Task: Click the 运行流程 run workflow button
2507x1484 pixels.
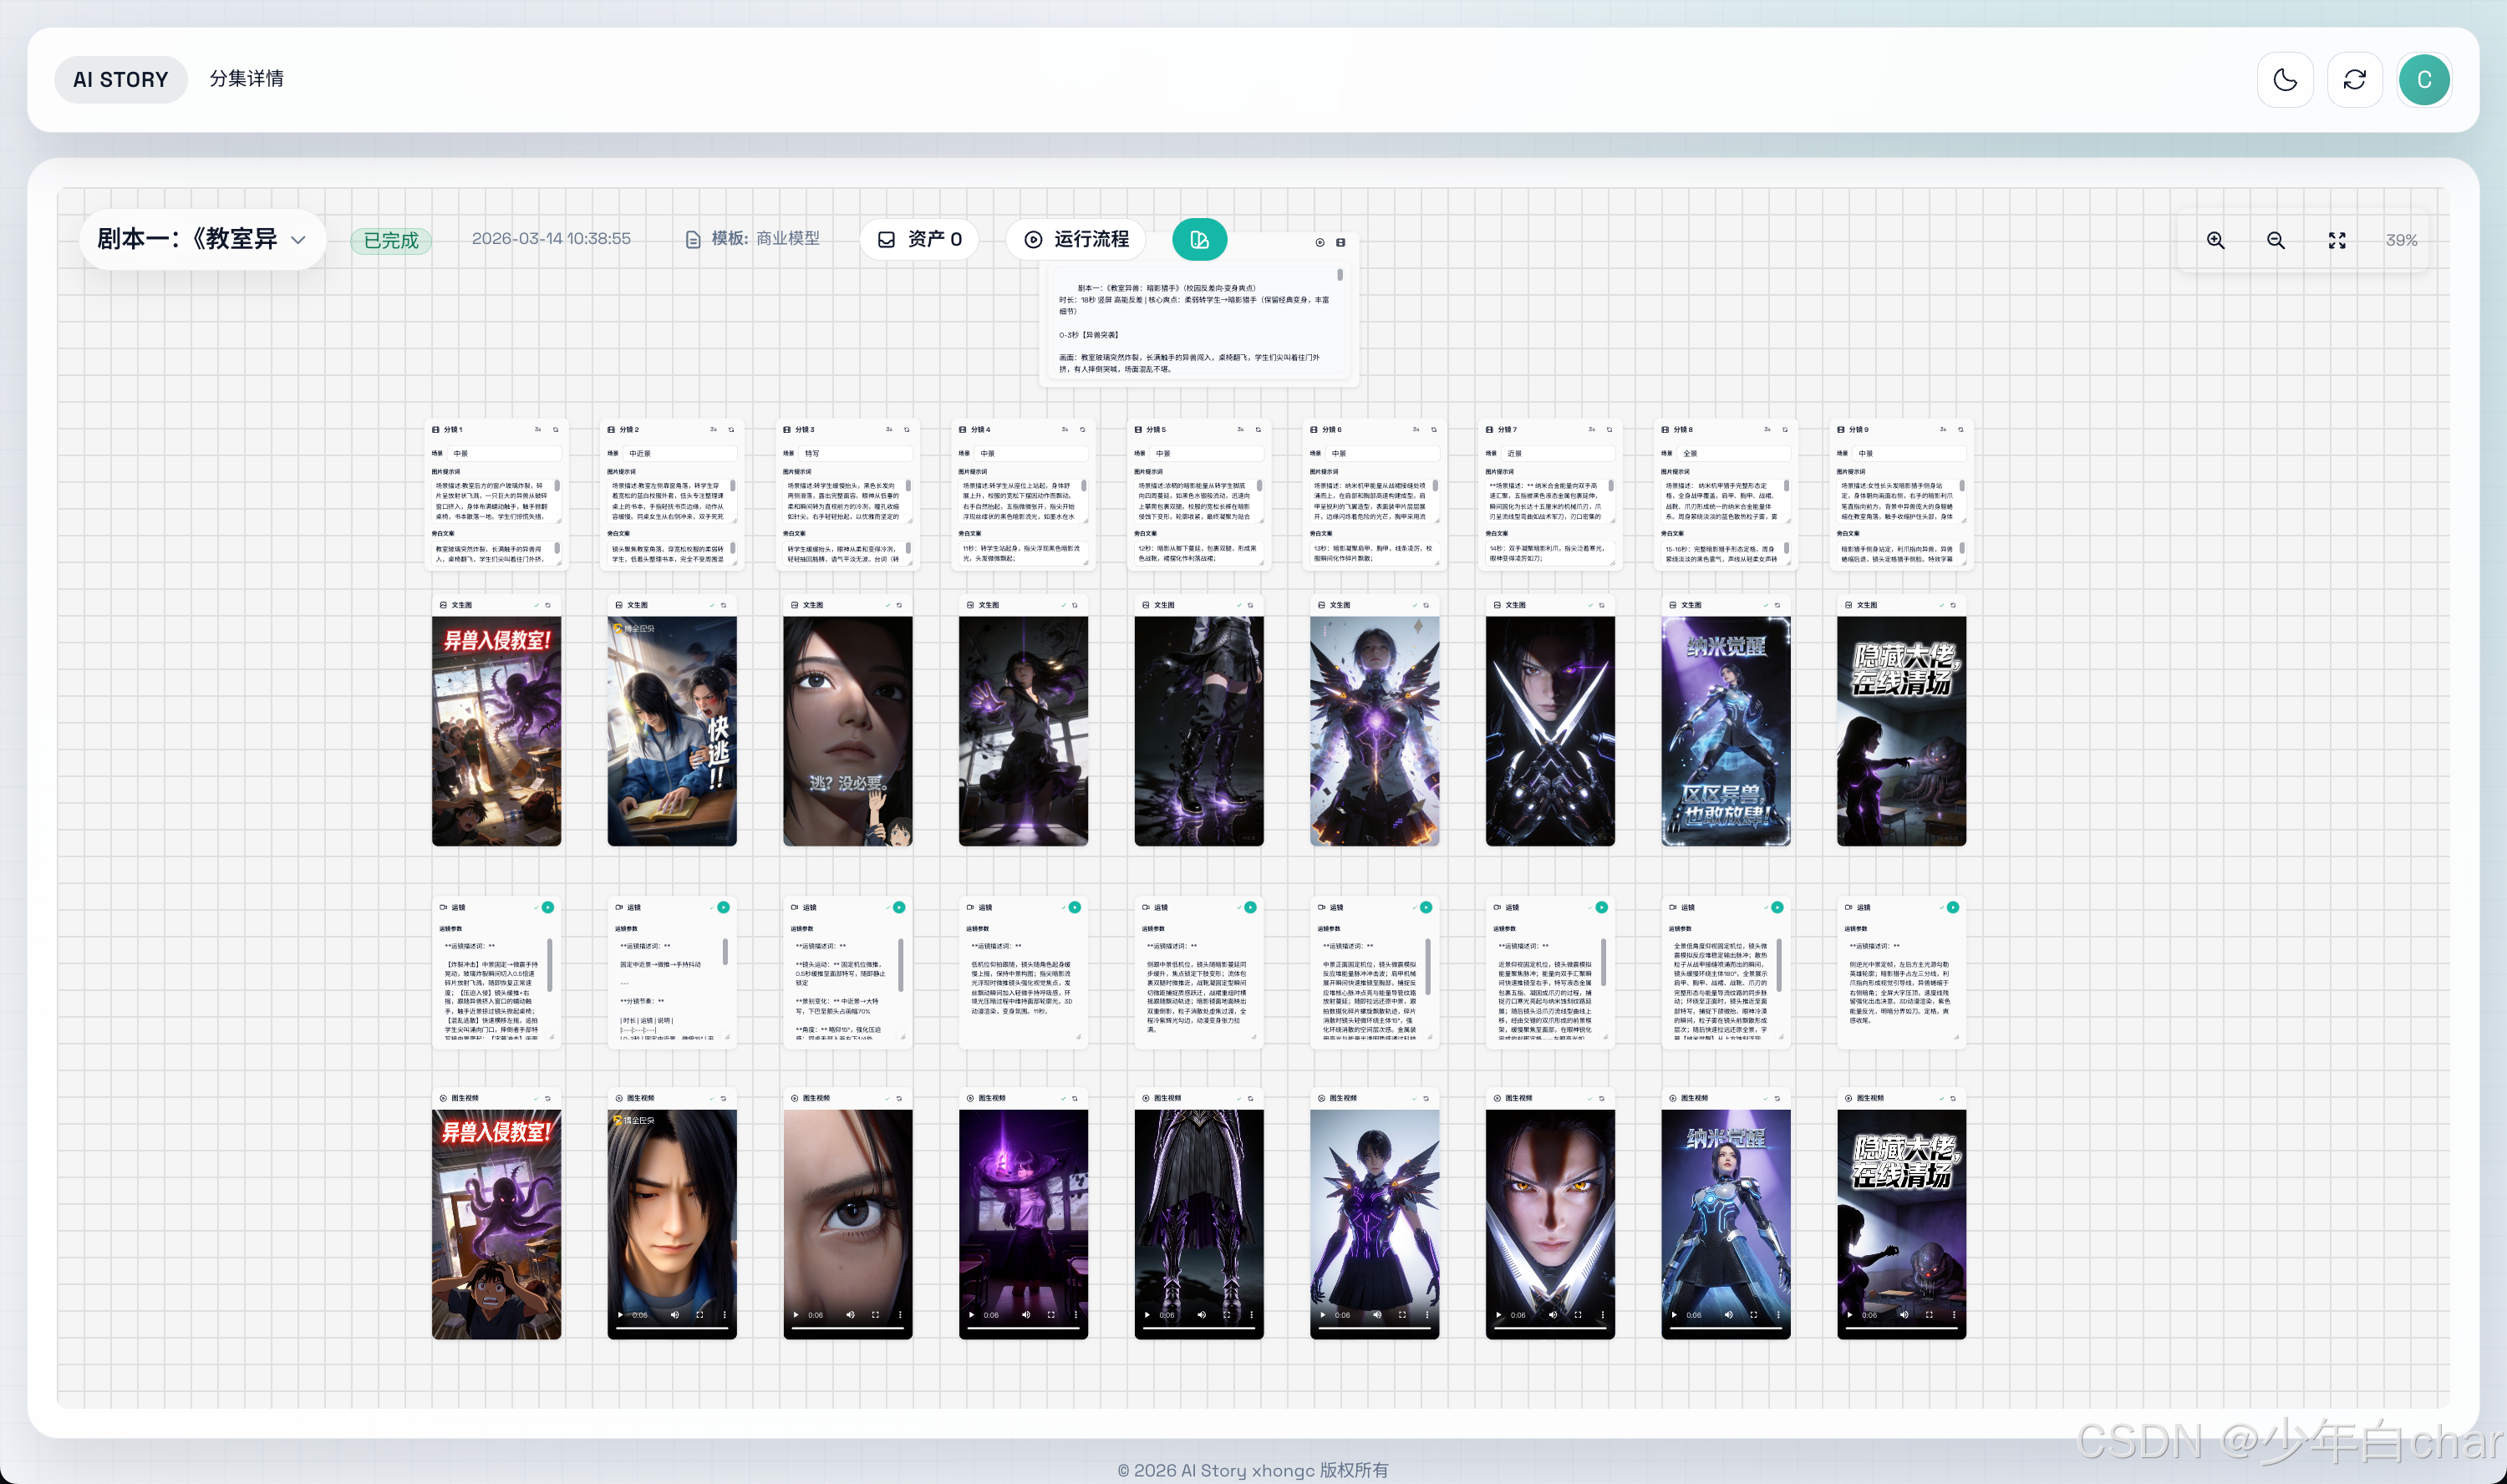Action: [x=1076, y=240]
